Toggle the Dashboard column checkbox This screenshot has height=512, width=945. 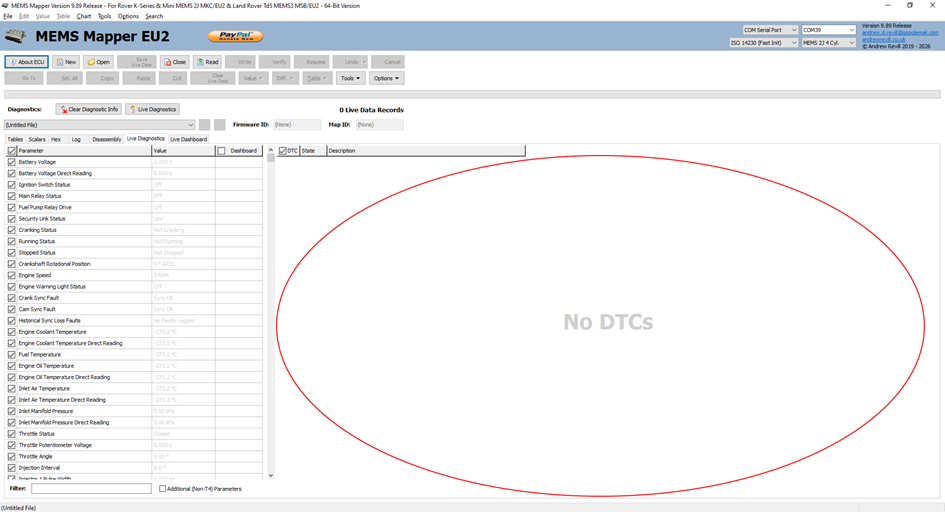(x=222, y=151)
